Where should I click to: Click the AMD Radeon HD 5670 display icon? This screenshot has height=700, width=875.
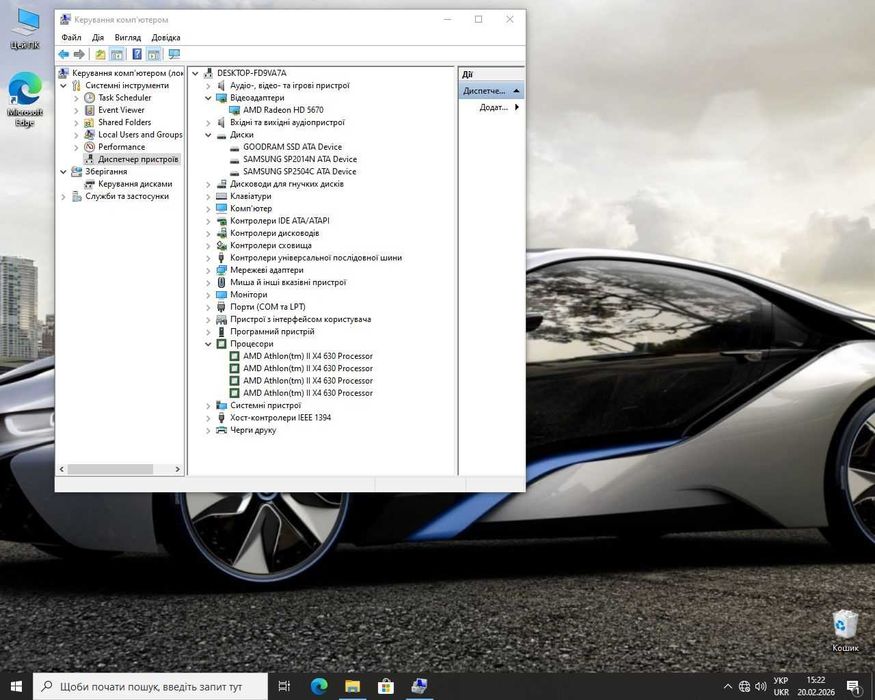point(234,110)
